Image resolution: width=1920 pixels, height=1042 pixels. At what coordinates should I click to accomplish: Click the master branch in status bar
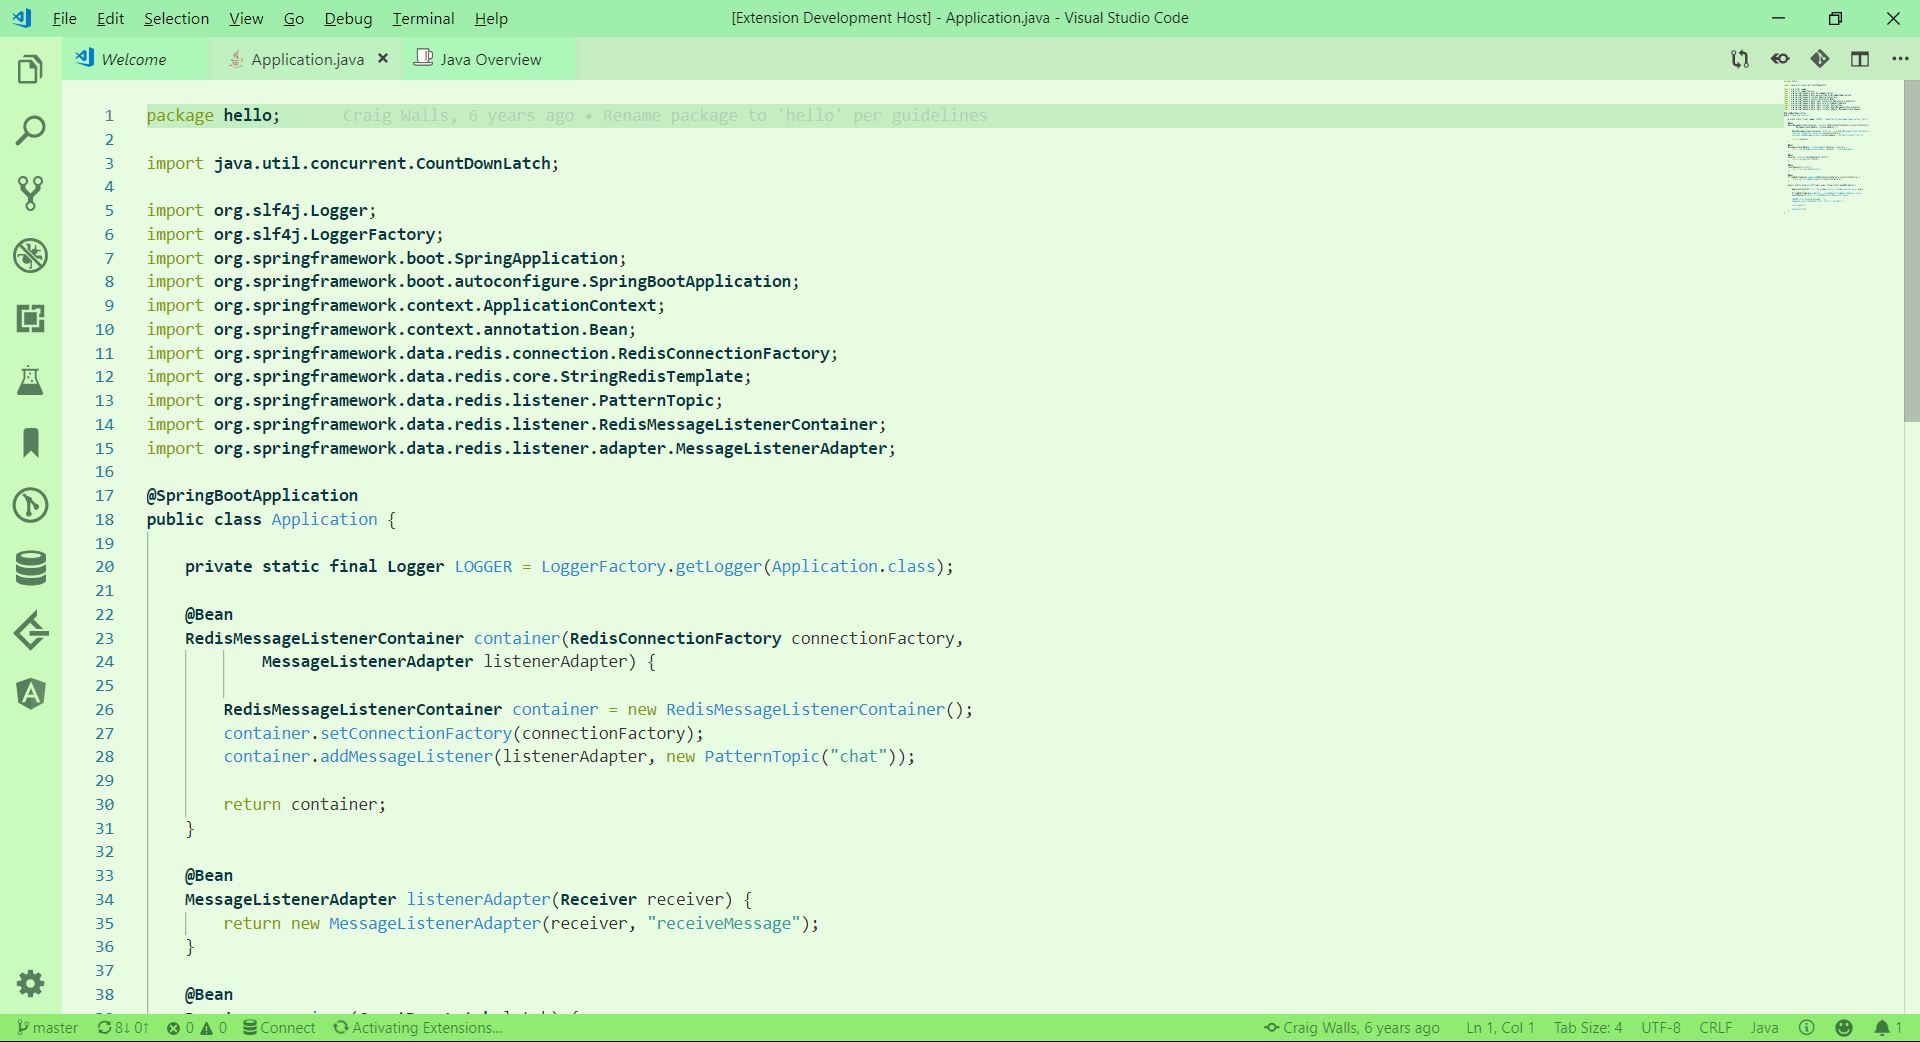[47, 1028]
